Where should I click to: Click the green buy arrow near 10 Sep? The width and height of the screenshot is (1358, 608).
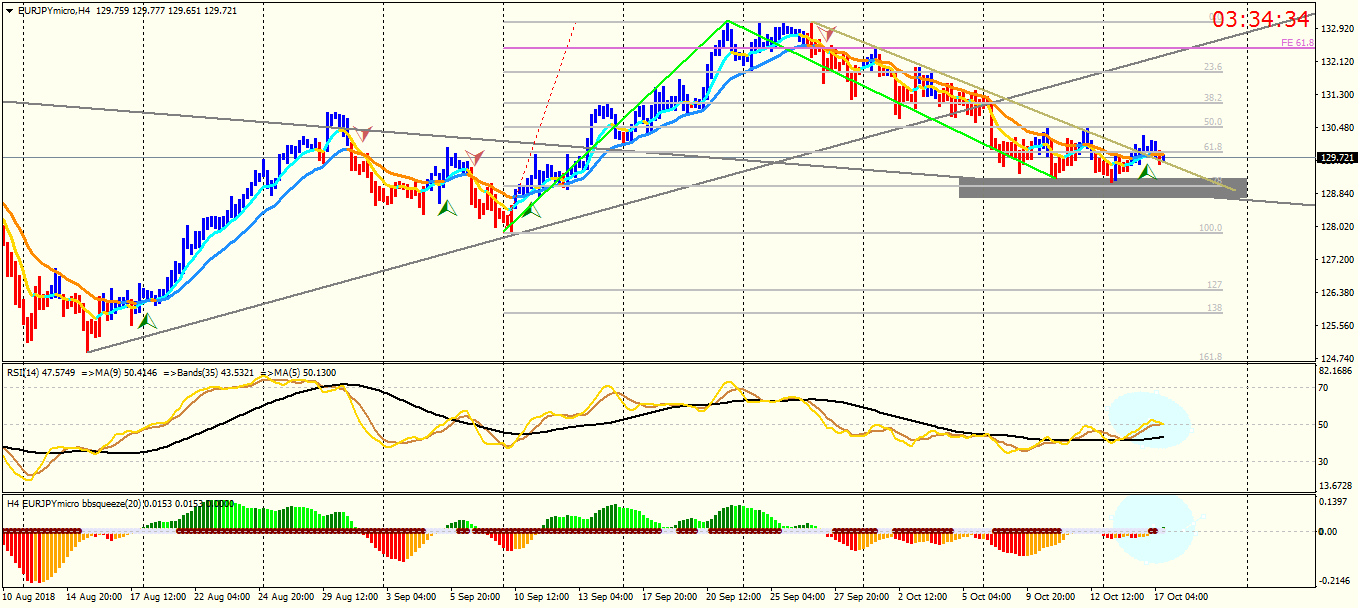(x=529, y=210)
